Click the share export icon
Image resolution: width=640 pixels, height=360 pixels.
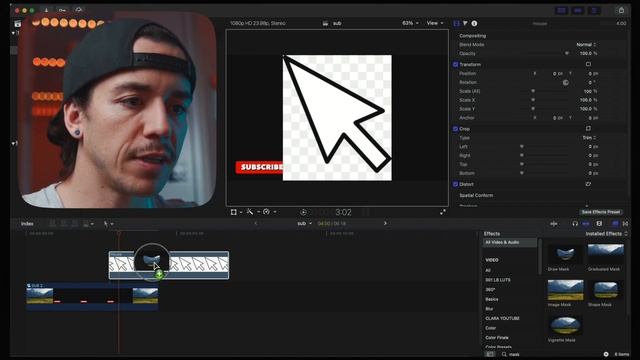(x=621, y=10)
